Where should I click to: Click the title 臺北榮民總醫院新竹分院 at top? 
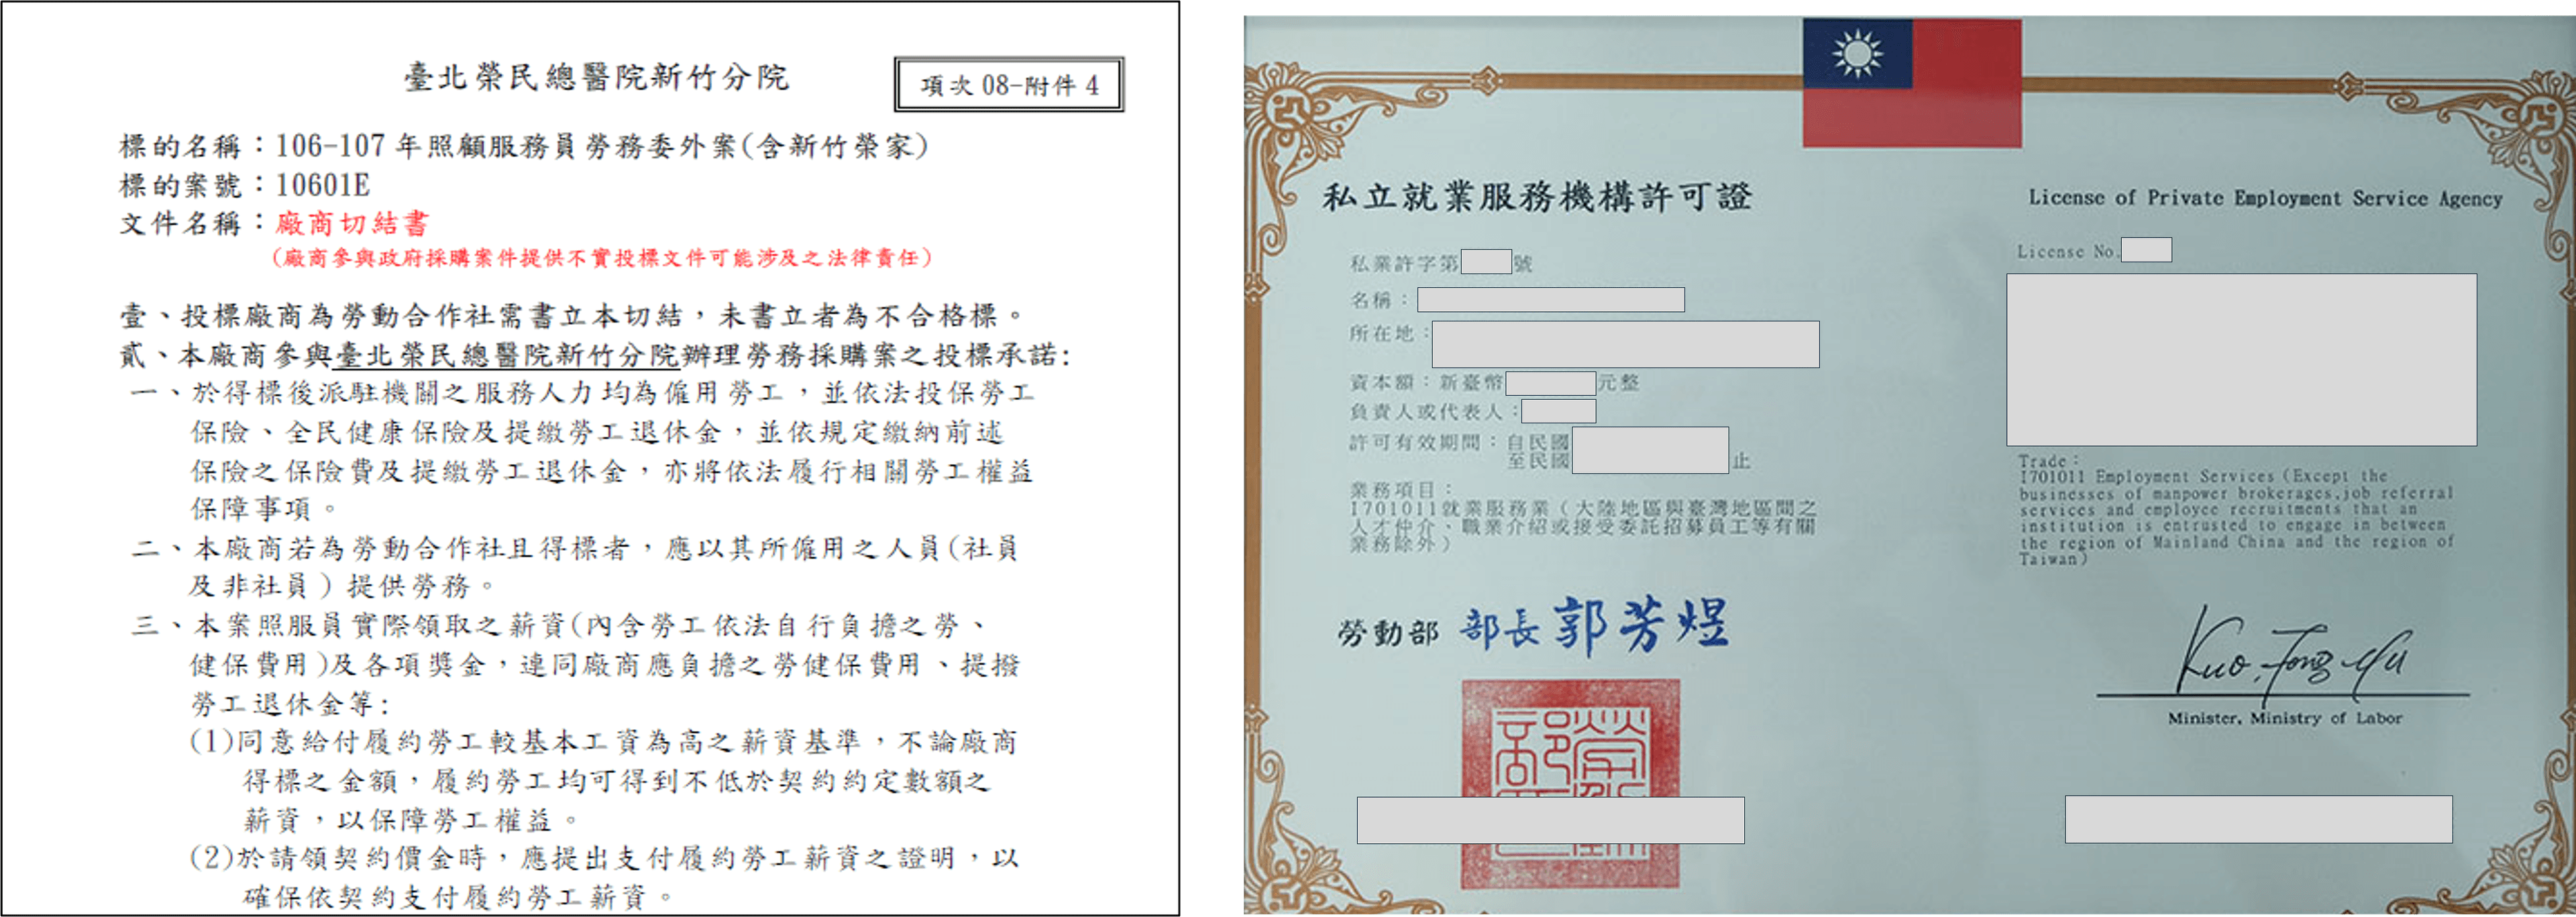[x=596, y=77]
